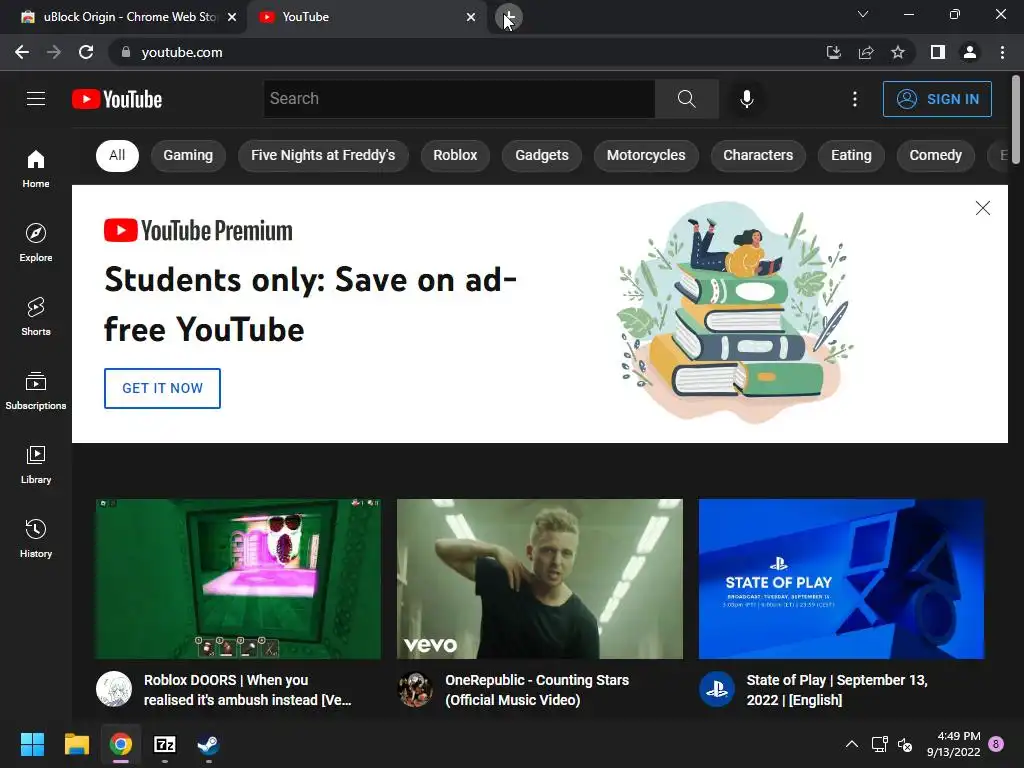1024x768 pixels.
Task: Filter by Gaming chip
Action: pos(188,155)
